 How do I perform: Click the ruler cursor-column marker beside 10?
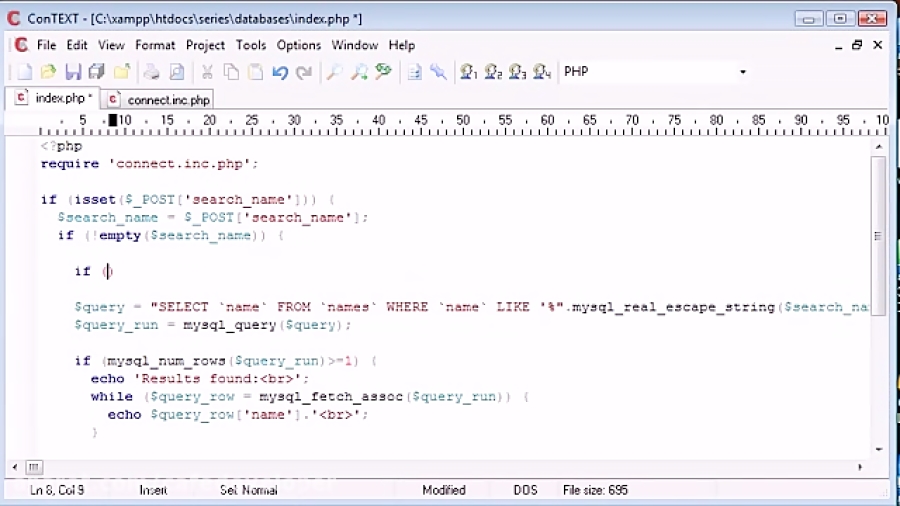tap(113, 120)
